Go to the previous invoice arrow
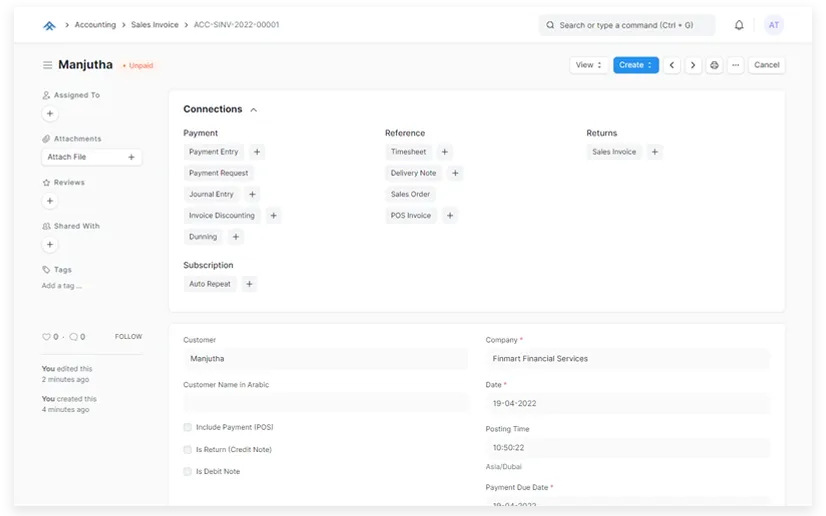 click(x=672, y=65)
